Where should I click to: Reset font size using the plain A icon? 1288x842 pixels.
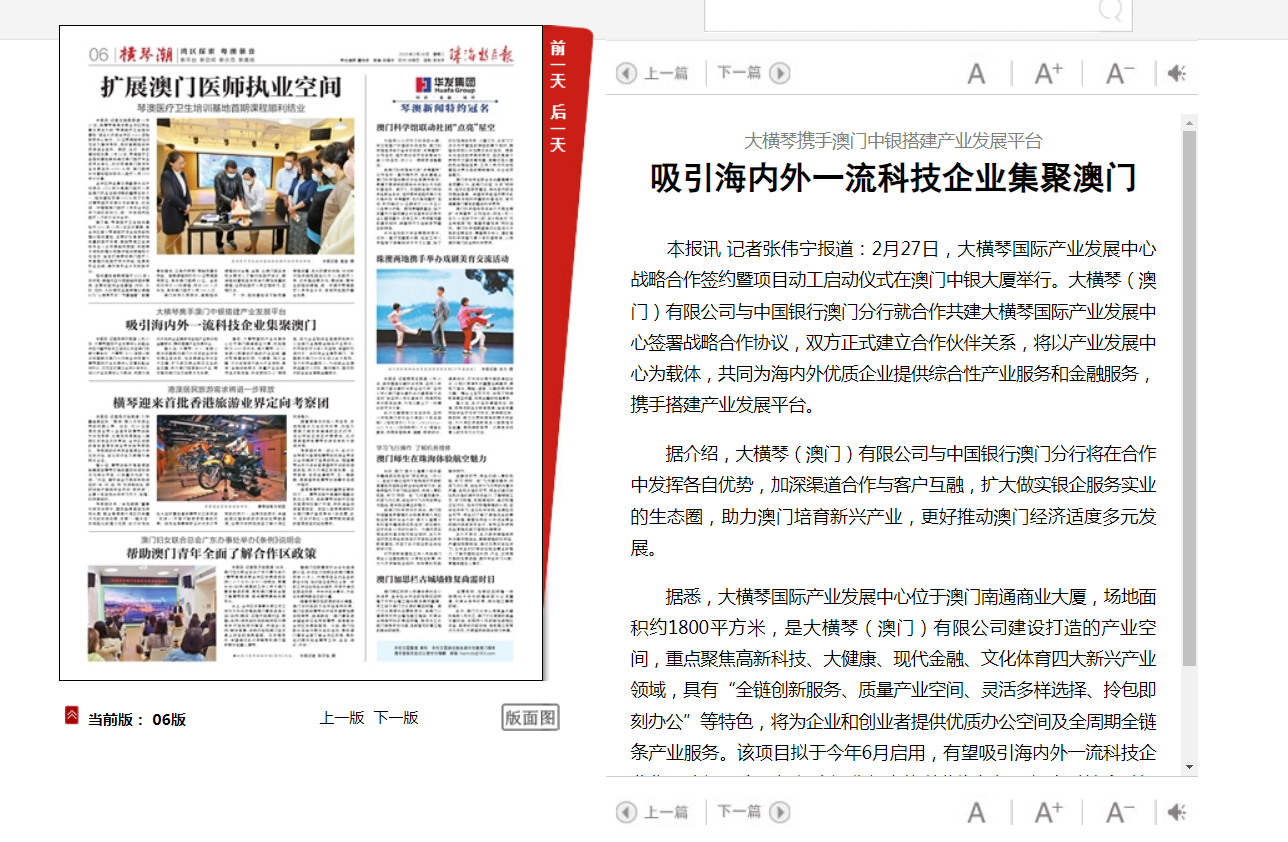975,72
